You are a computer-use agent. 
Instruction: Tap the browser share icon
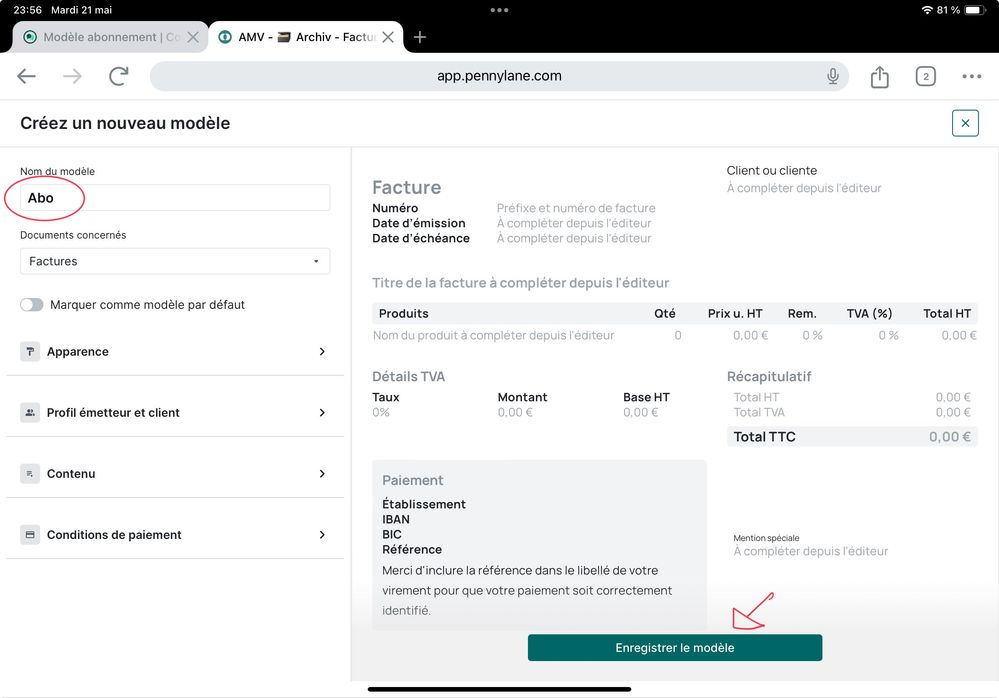[879, 77]
